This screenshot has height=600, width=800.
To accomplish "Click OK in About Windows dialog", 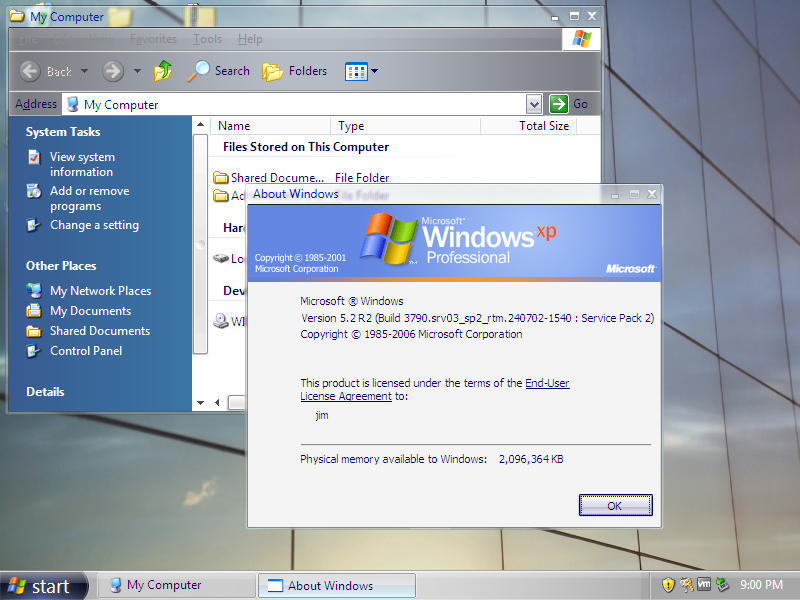I will coord(615,506).
